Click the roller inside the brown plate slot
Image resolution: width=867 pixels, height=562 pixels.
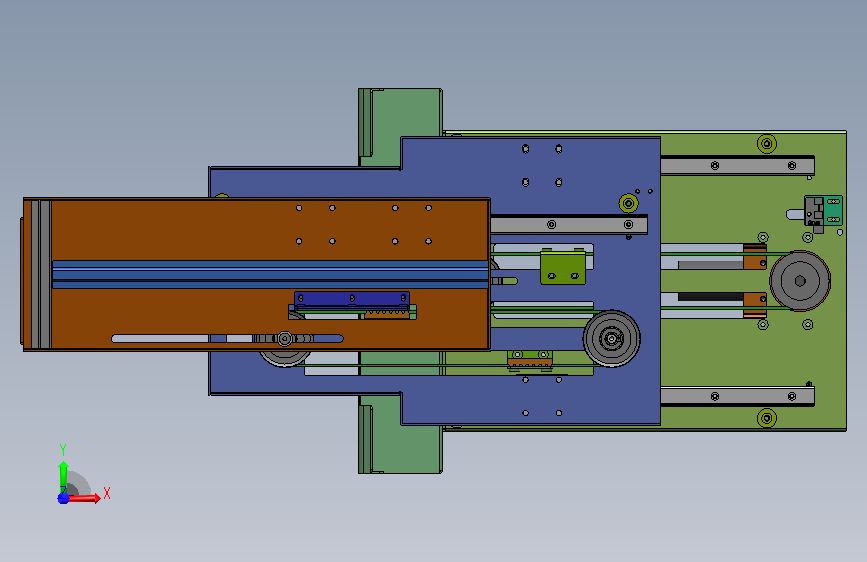pos(285,339)
